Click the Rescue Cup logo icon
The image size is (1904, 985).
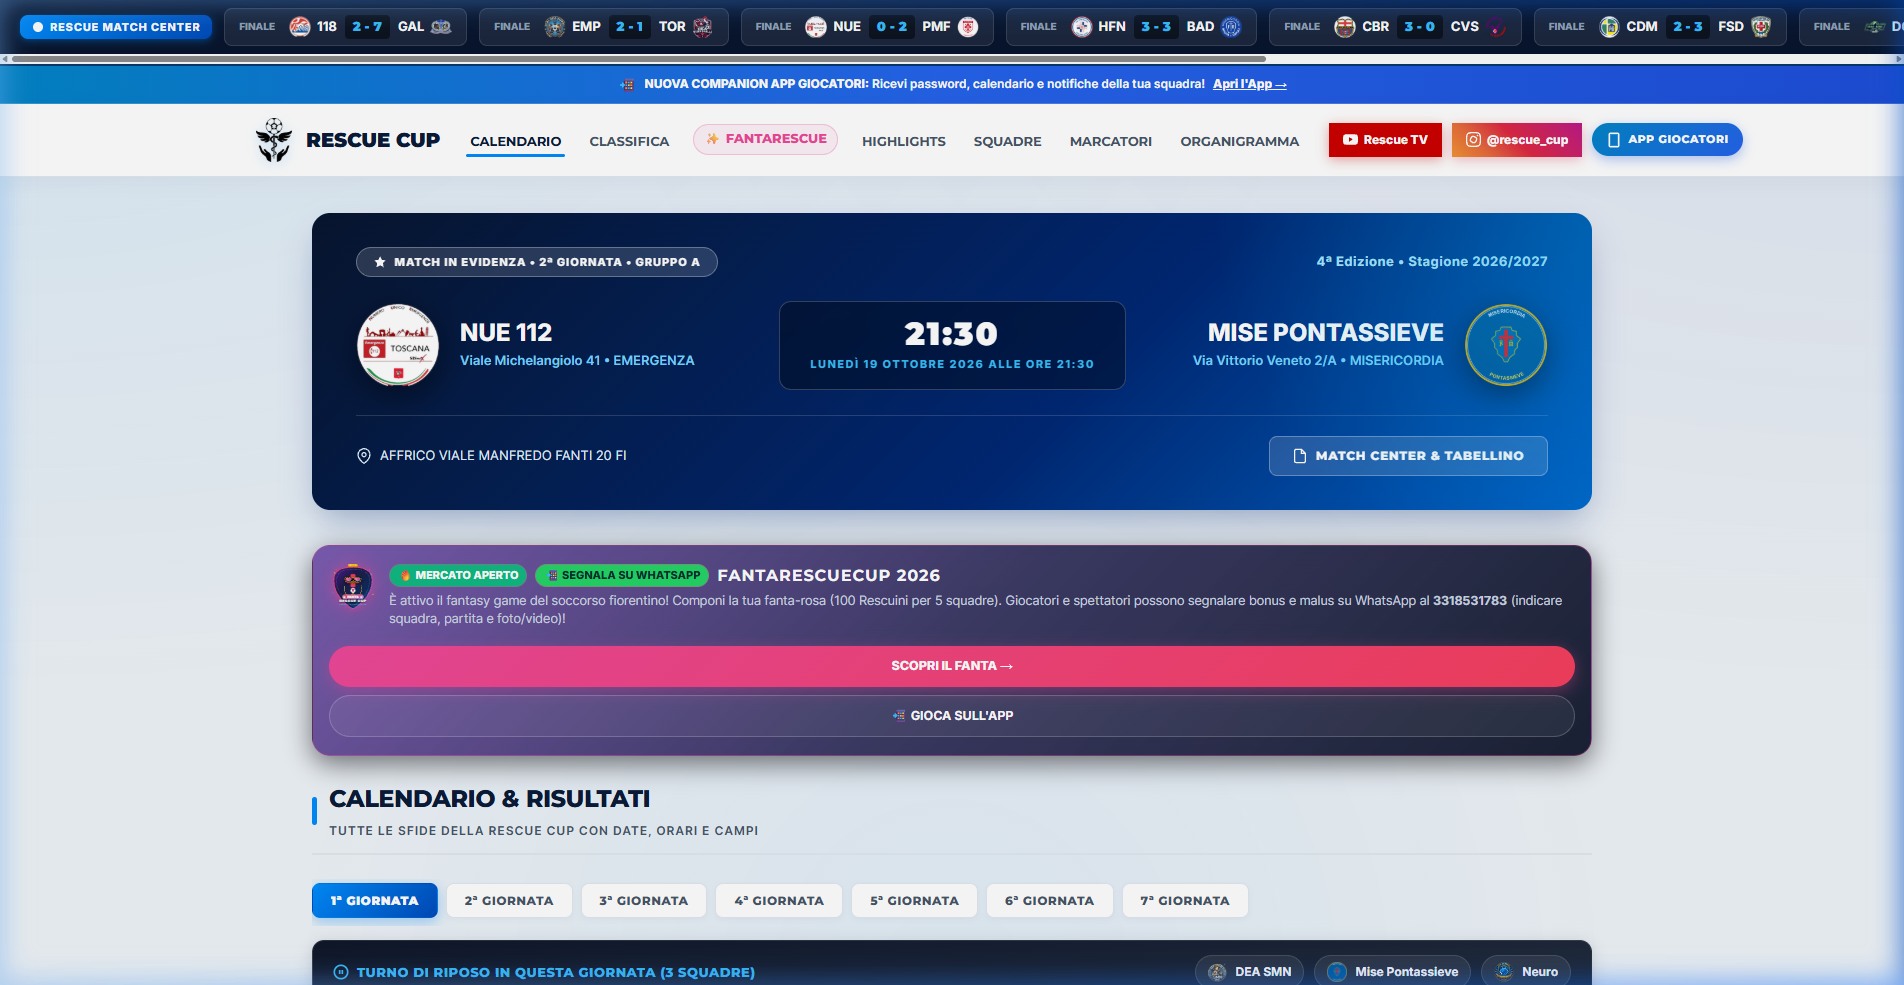(274, 140)
